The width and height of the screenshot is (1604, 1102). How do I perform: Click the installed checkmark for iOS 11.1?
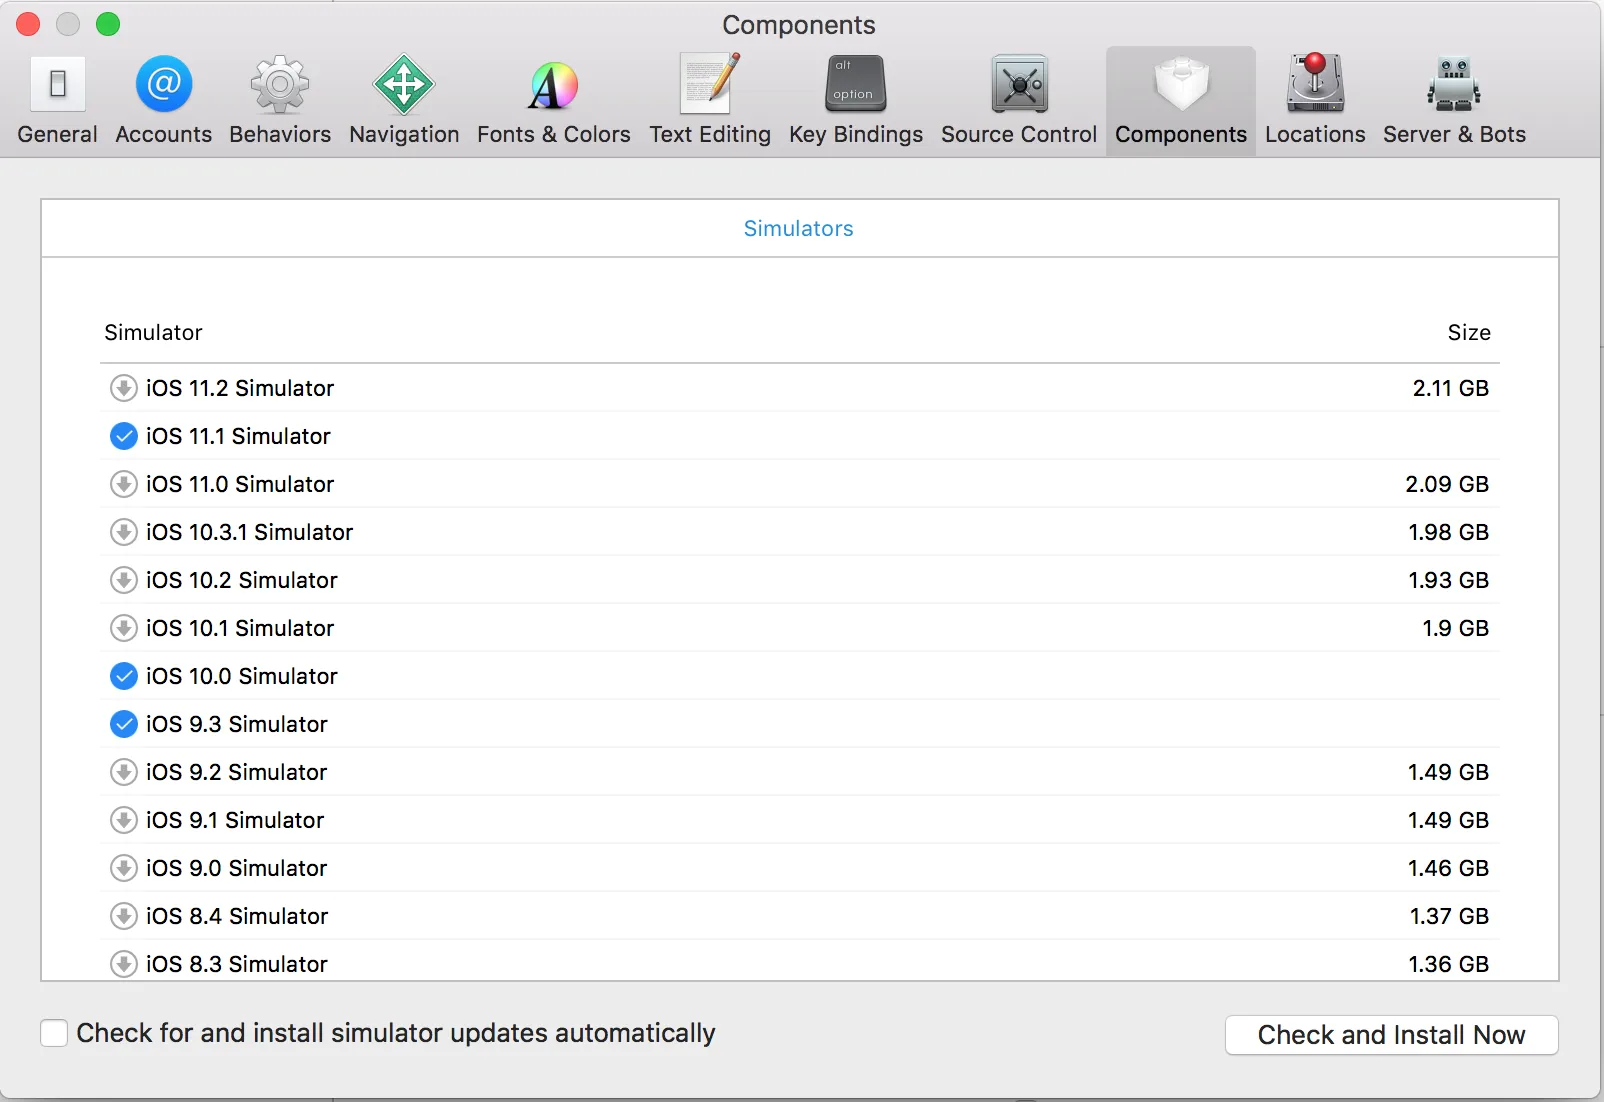[x=123, y=436]
